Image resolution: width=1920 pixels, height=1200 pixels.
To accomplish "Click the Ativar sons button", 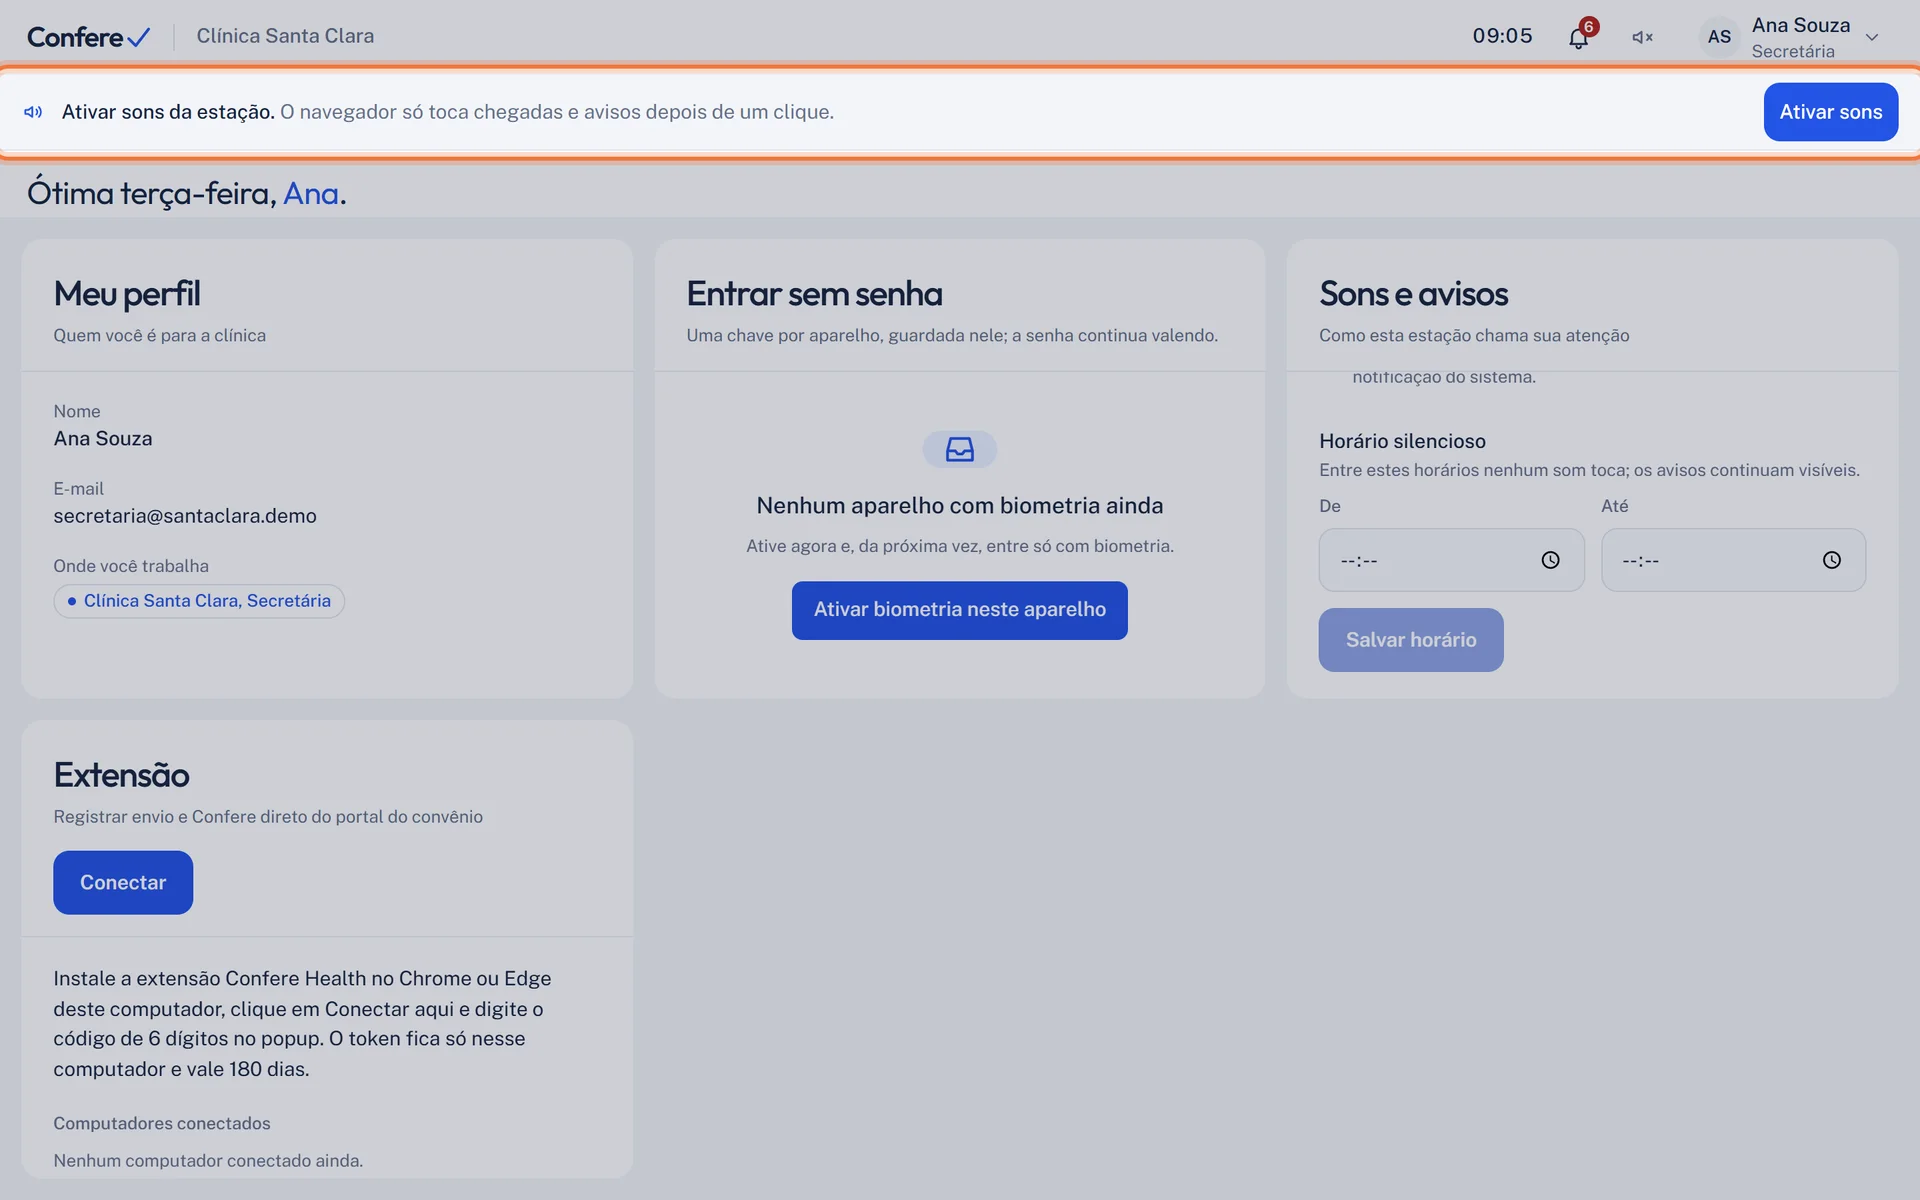I will [1830, 112].
